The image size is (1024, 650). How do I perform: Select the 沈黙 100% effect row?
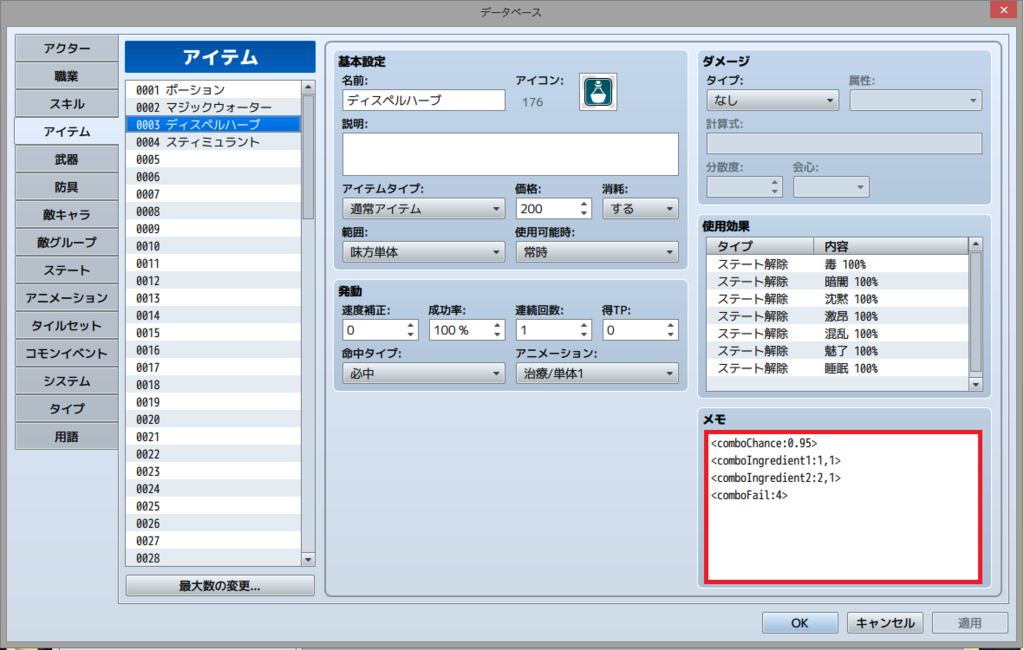(x=837, y=299)
